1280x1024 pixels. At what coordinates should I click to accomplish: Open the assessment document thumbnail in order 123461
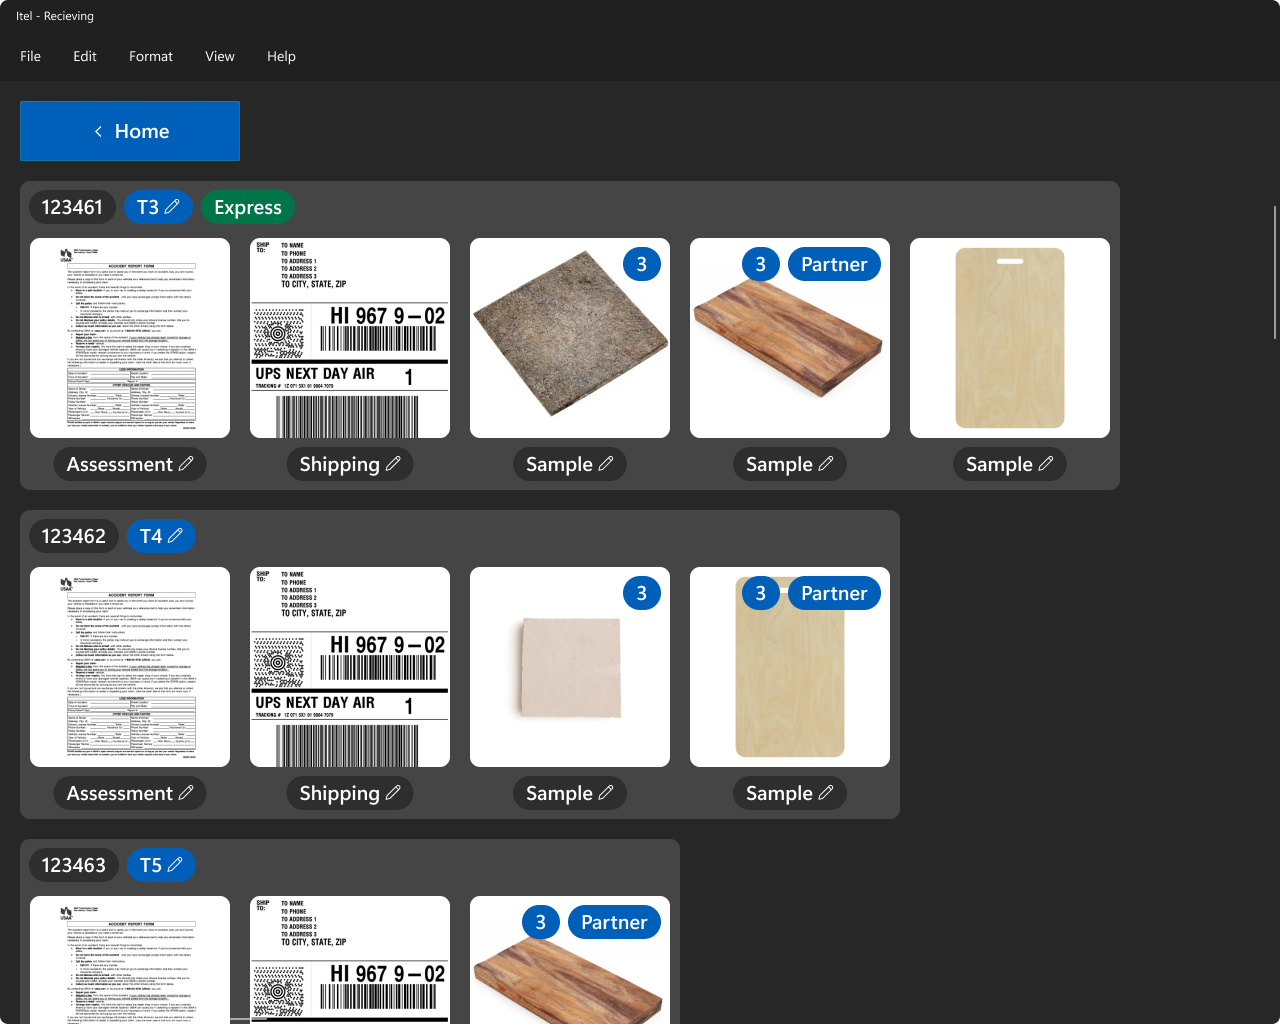coord(130,338)
